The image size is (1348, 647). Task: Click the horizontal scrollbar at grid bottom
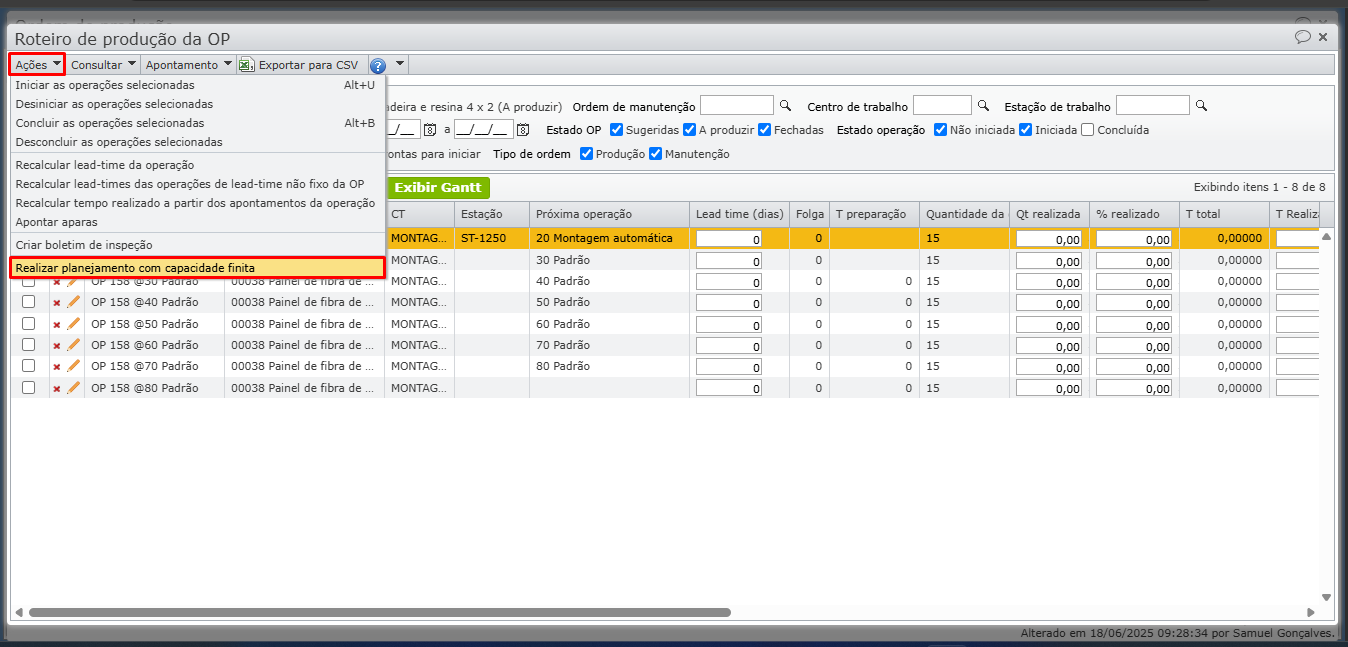[x=380, y=612]
